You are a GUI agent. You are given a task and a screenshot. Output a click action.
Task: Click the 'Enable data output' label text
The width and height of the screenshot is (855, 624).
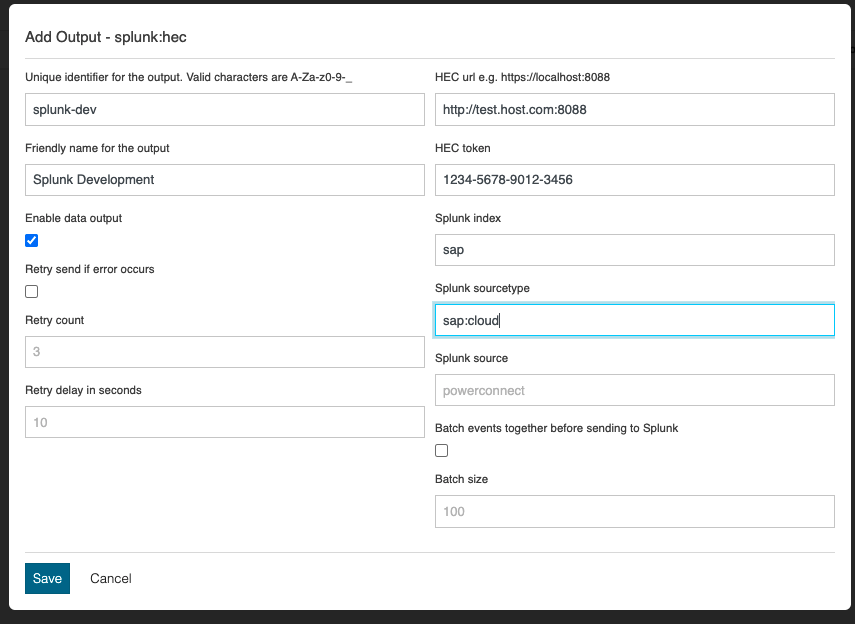74,218
